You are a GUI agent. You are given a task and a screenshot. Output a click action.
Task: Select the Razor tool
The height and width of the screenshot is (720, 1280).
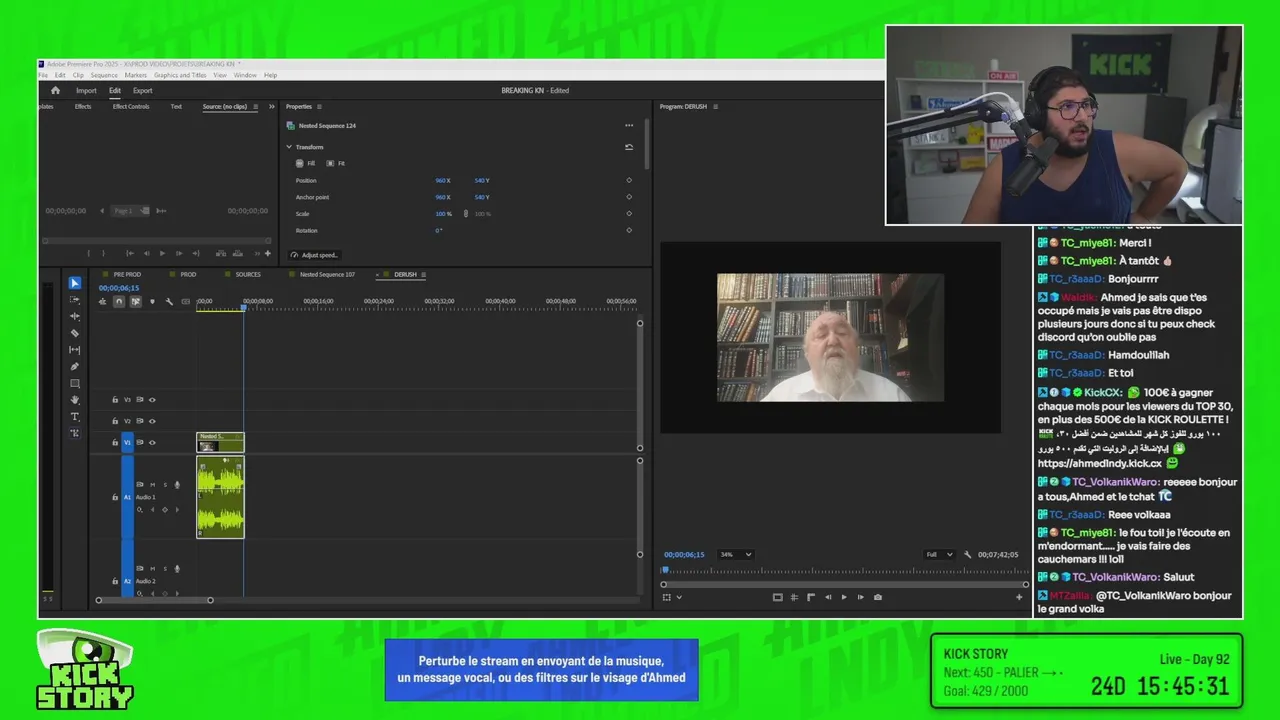[75, 333]
